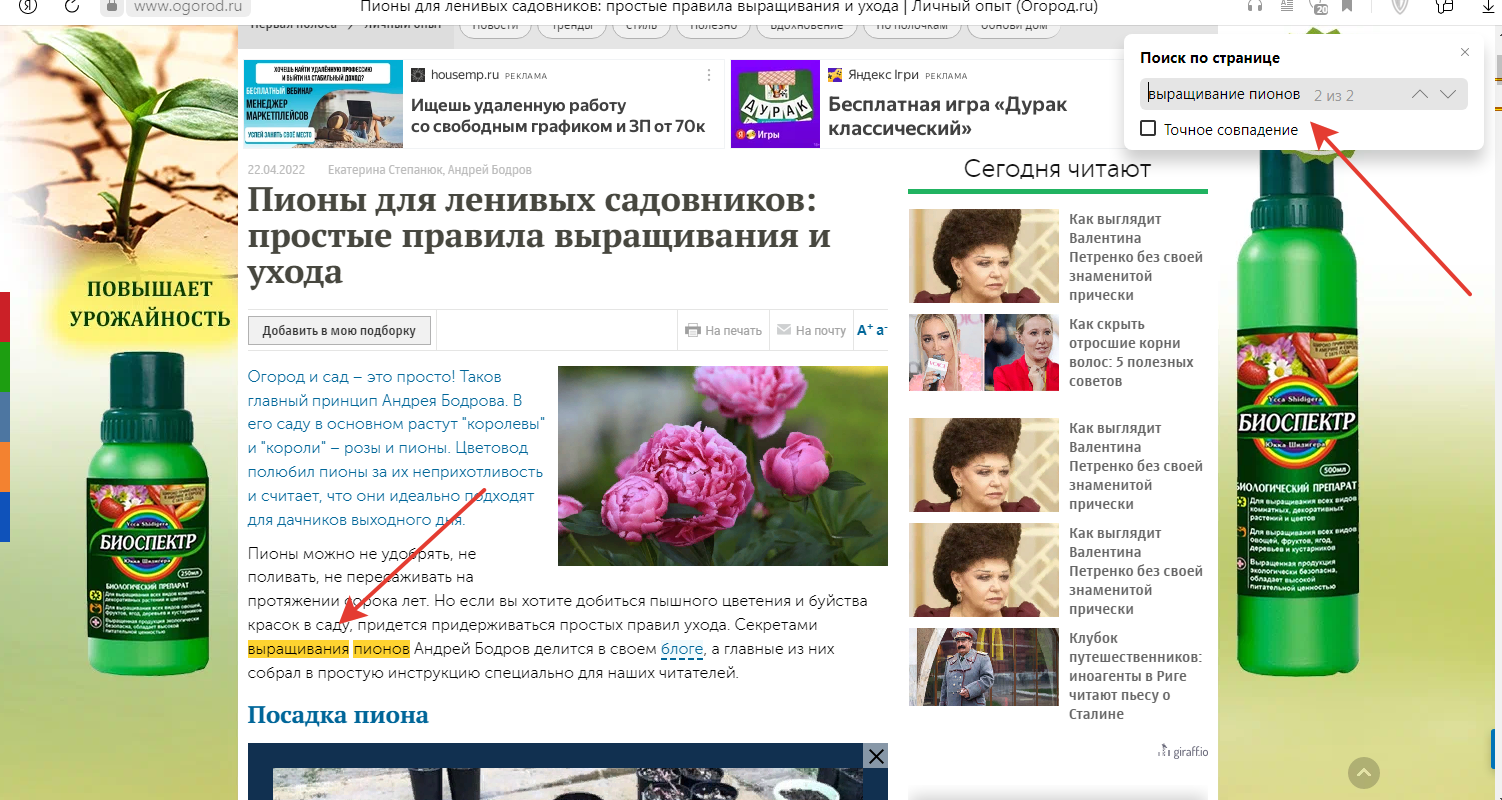
Task: Increase font size with the A+ icon
Action: tap(864, 330)
